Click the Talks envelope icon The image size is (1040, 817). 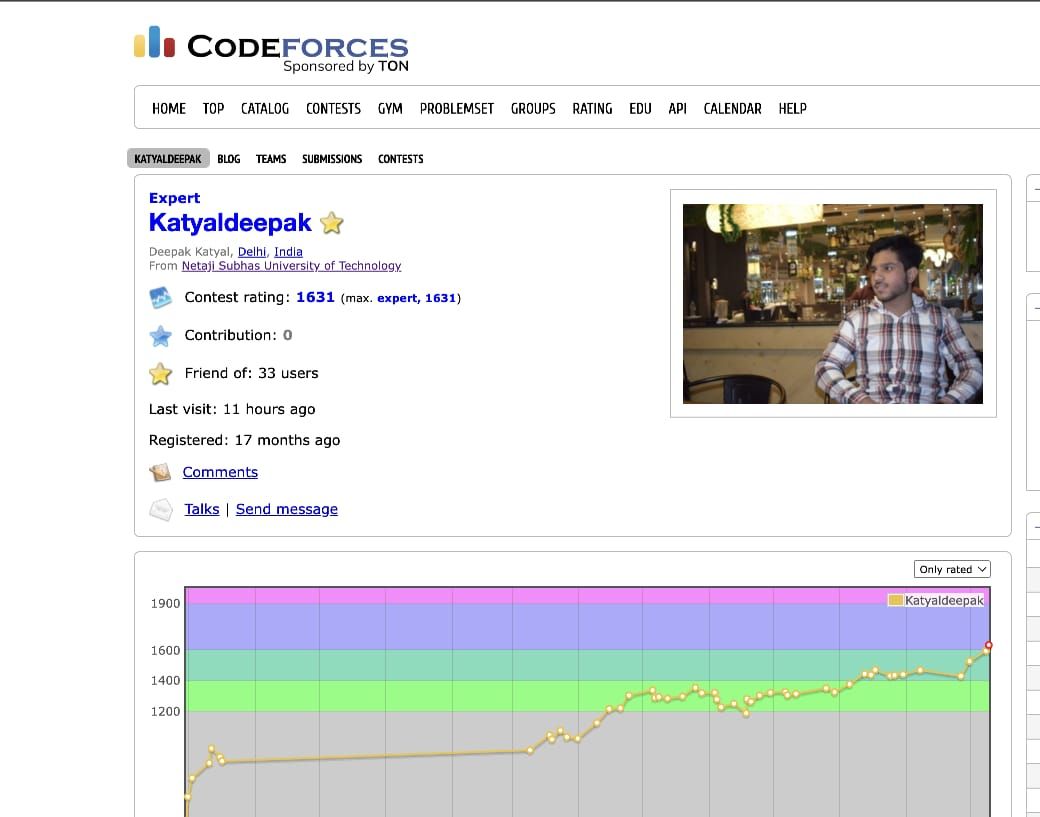[x=160, y=510]
